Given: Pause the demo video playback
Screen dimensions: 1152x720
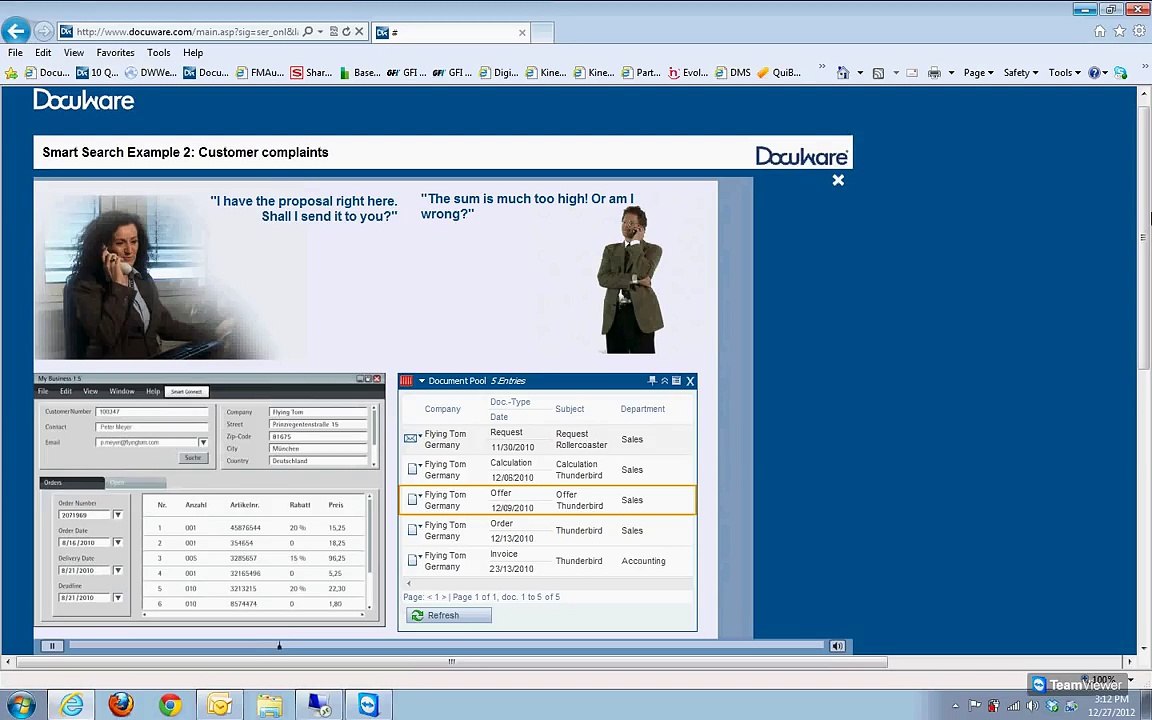Looking at the screenshot, I should (52, 646).
